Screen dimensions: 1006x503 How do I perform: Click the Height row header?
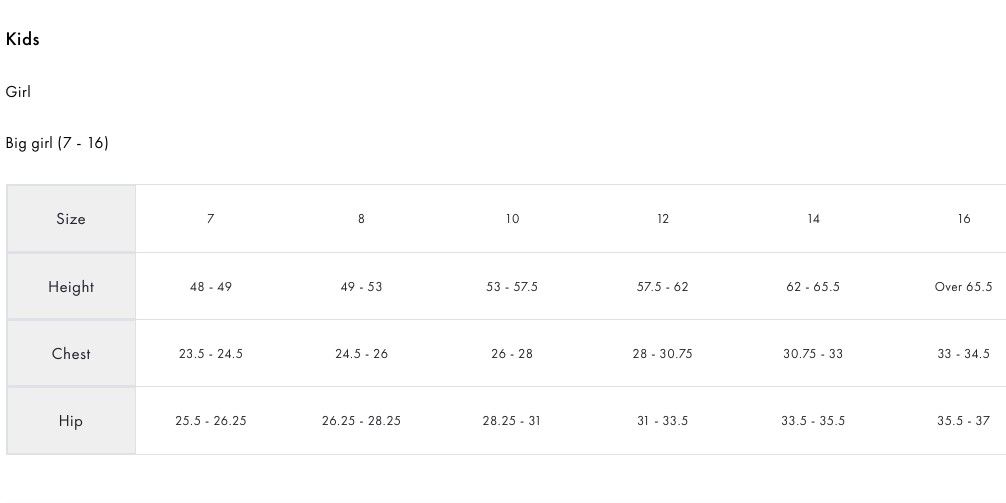tap(71, 286)
